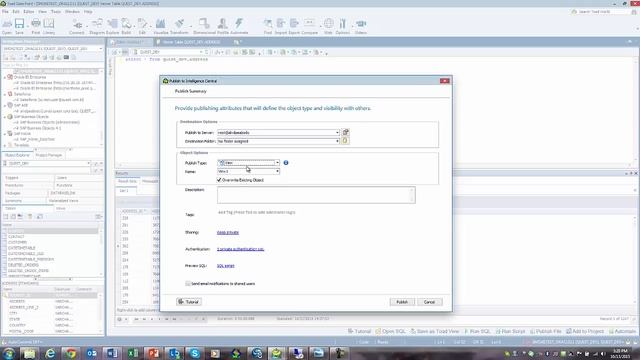Open the connection dropdown in Navigation Manager
640x360 pixels.
tap(100, 49)
